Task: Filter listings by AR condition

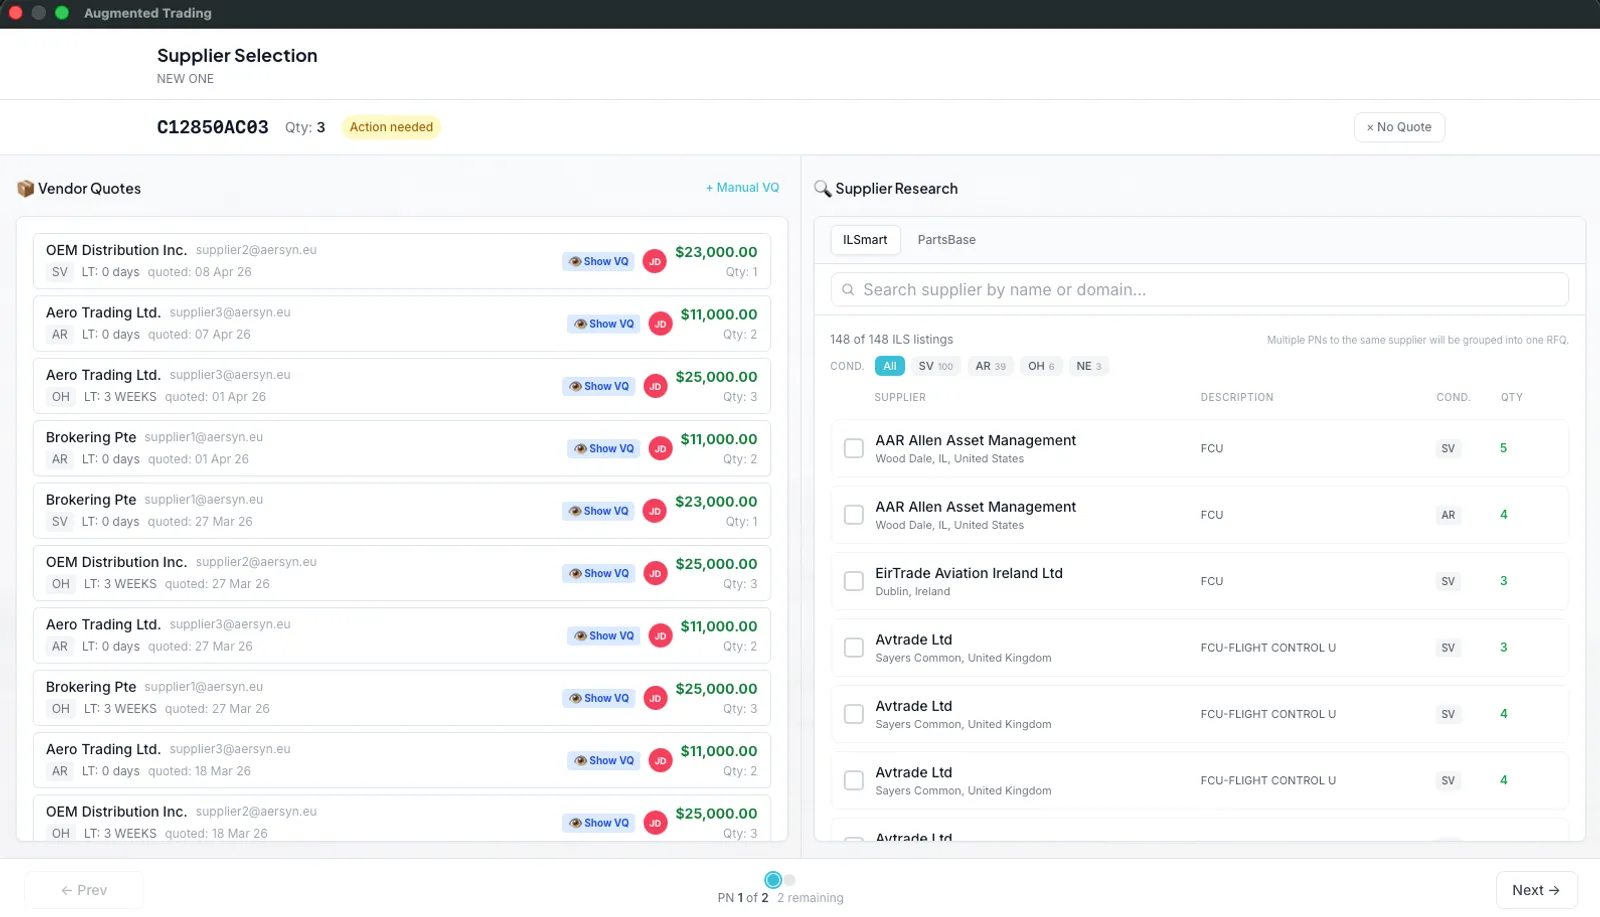Action: point(991,366)
